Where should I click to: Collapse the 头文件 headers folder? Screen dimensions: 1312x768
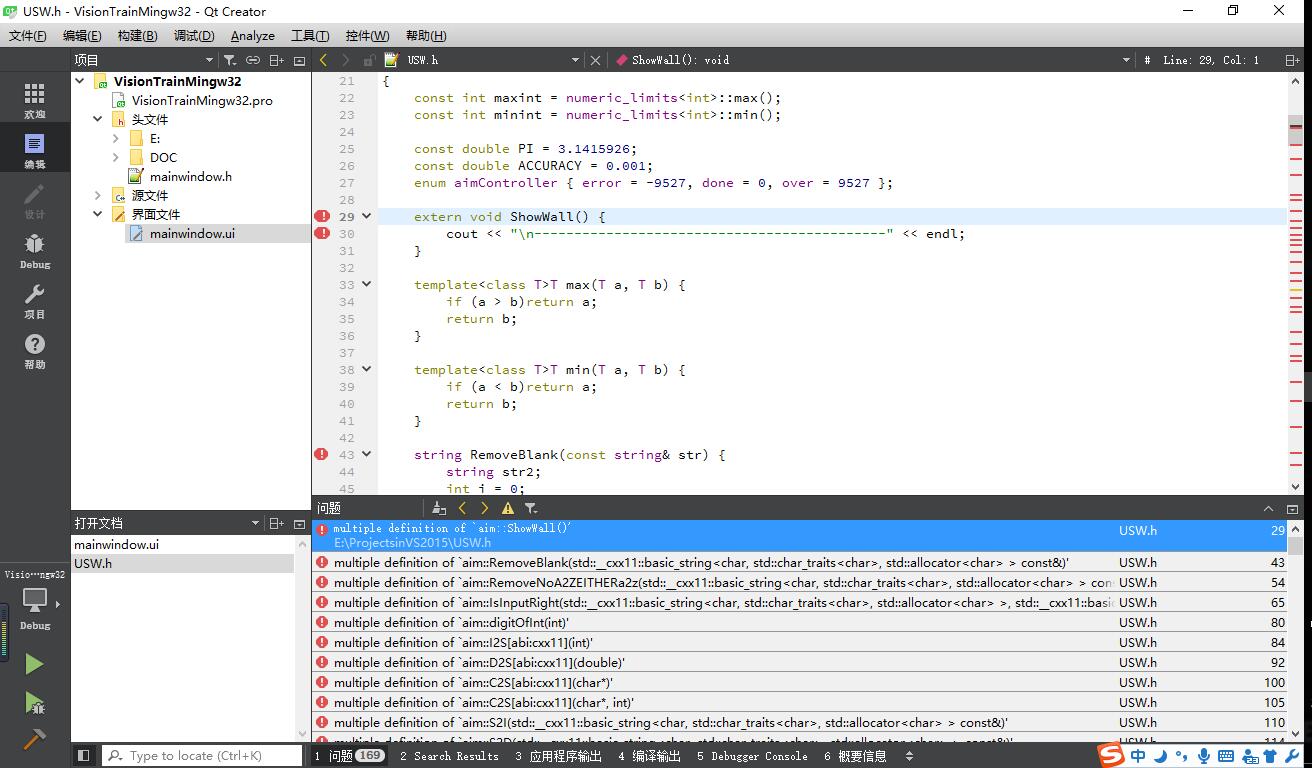click(x=98, y=119)
